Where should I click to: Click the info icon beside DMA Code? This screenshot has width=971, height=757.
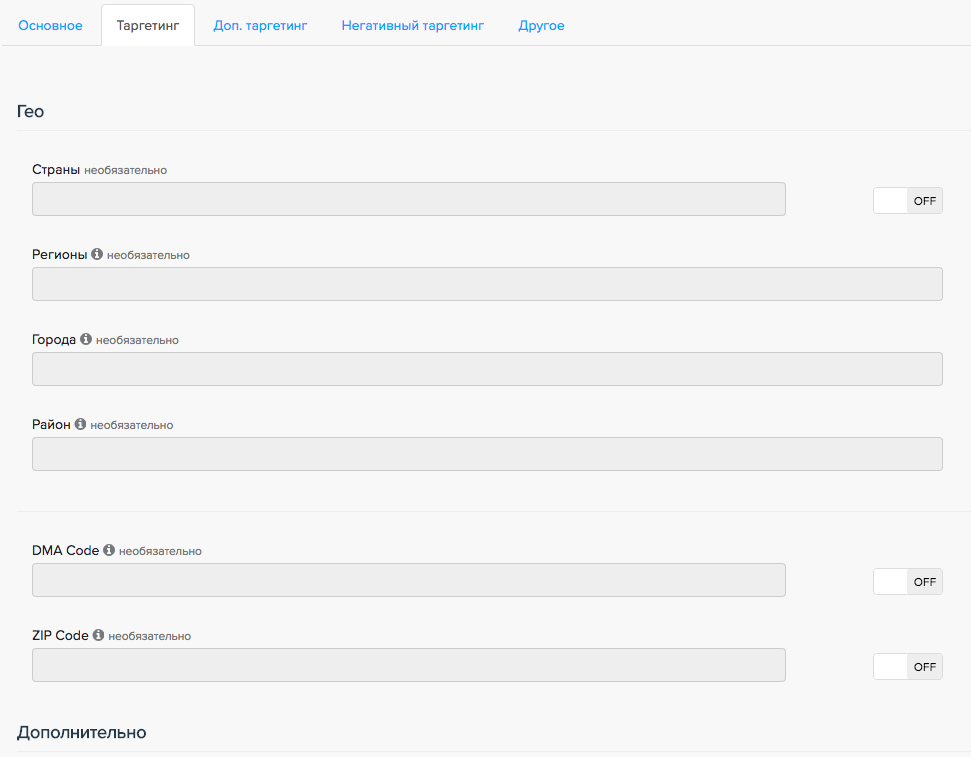click(x=109, y=551)
